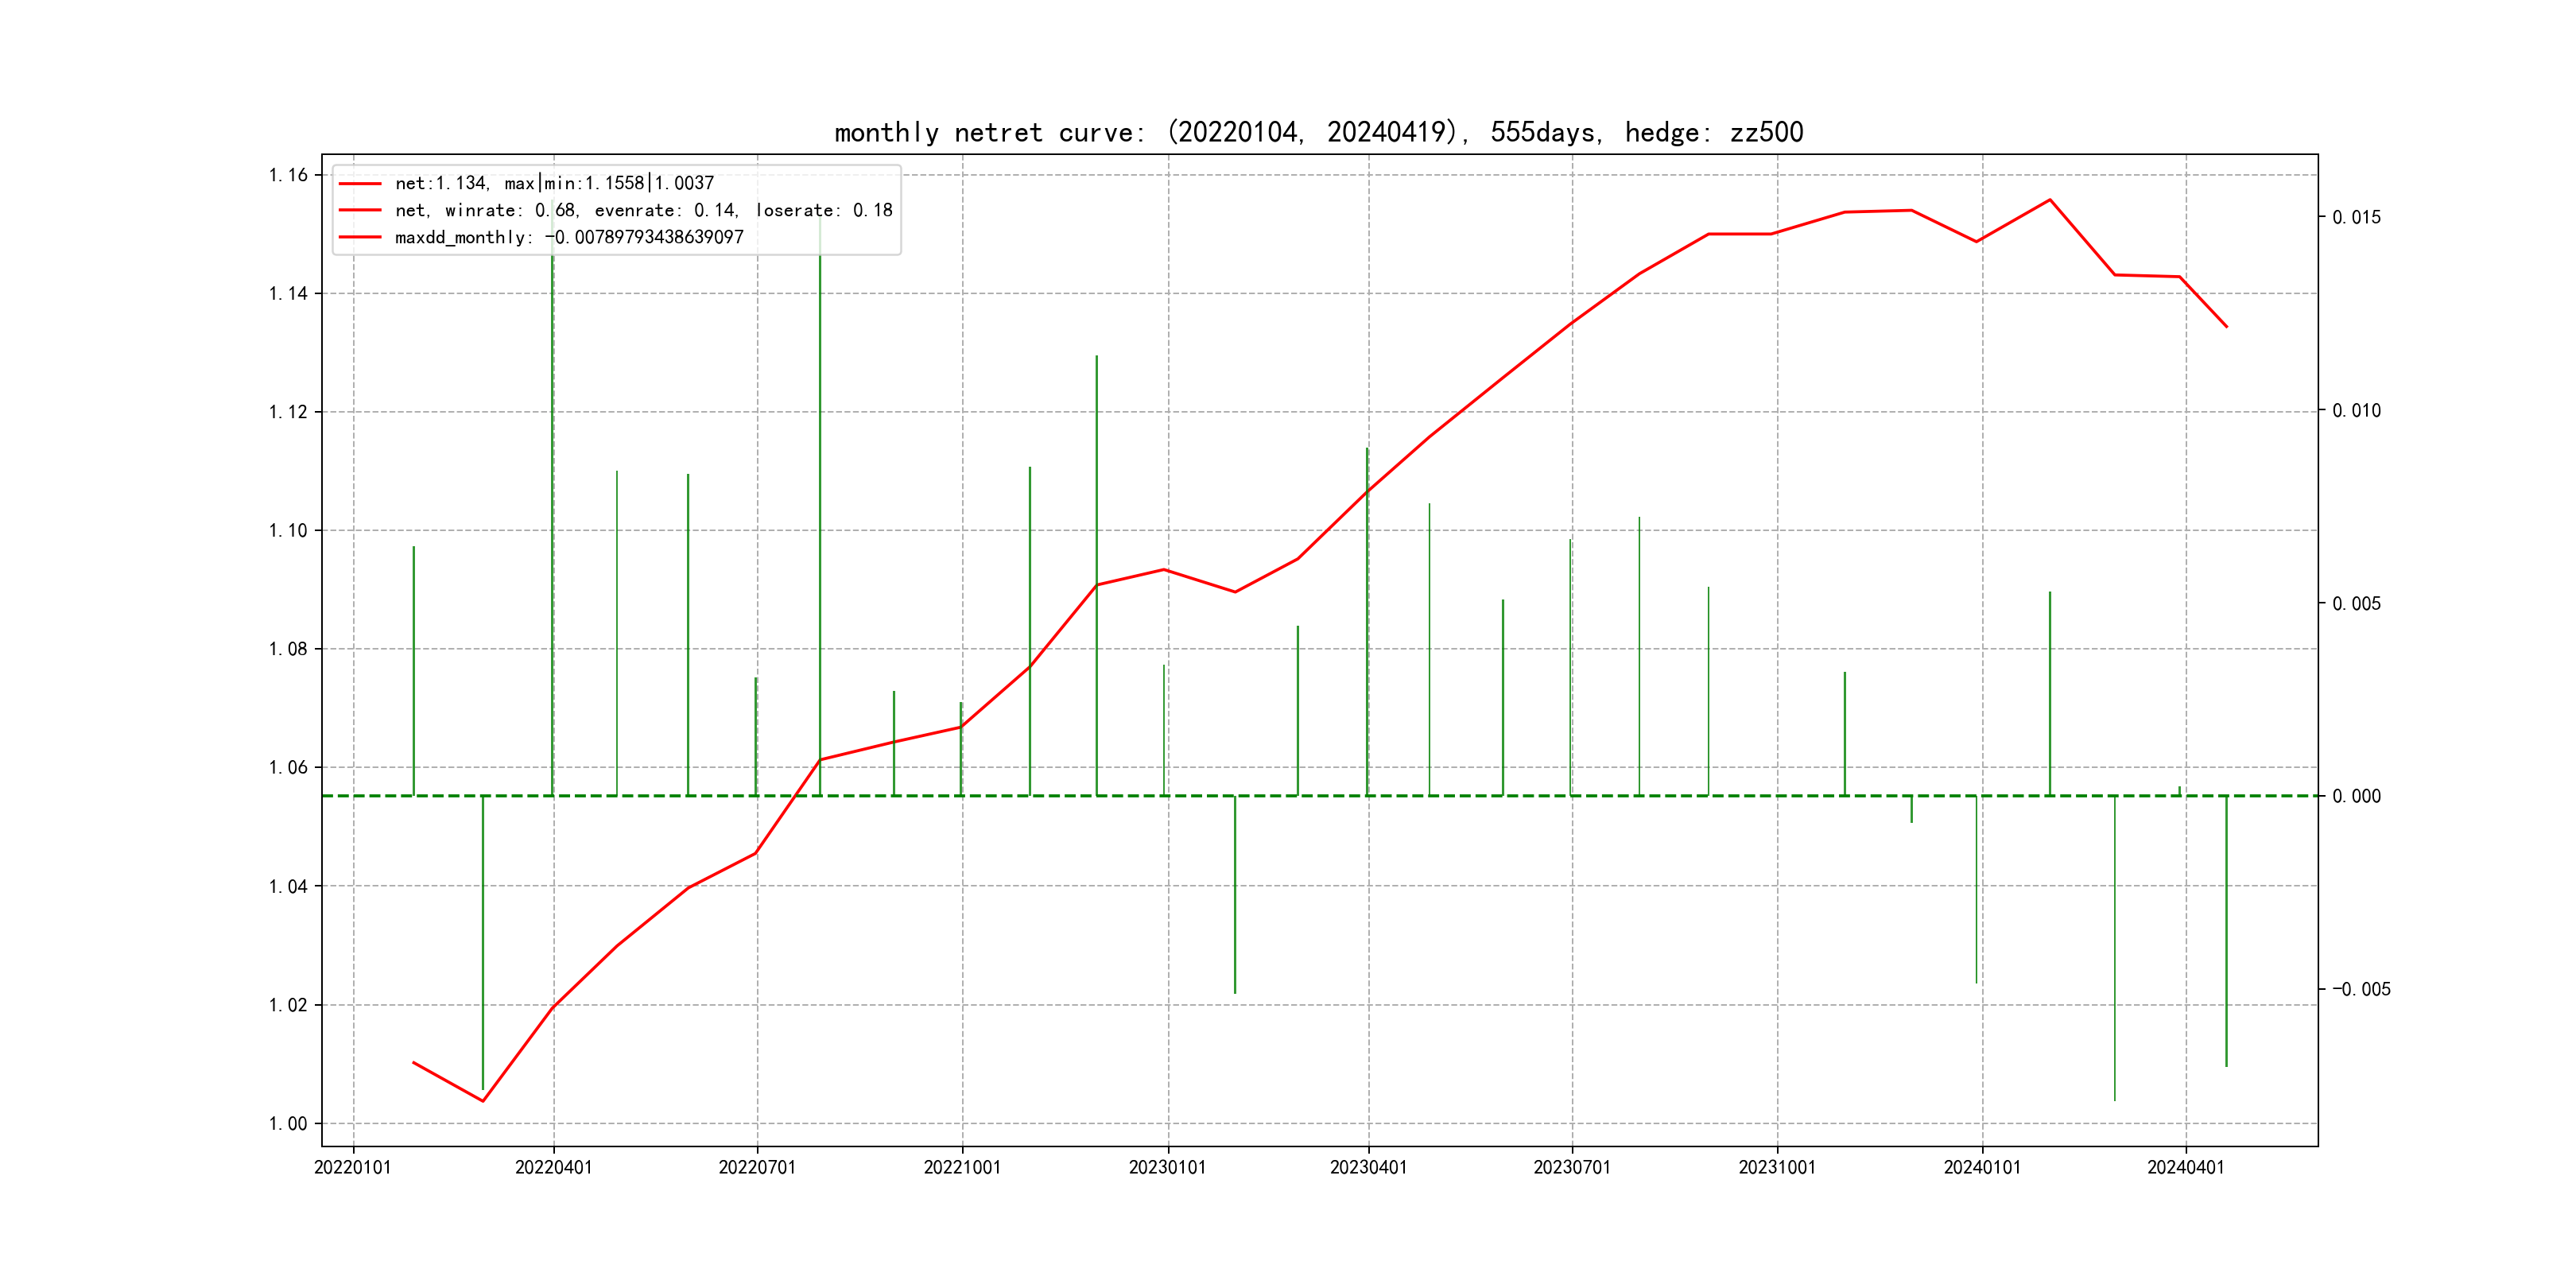The width and height of the screenshot is (2576, 1288).
Task: Click the winrate legend entry text
Action: click(643, 210)
